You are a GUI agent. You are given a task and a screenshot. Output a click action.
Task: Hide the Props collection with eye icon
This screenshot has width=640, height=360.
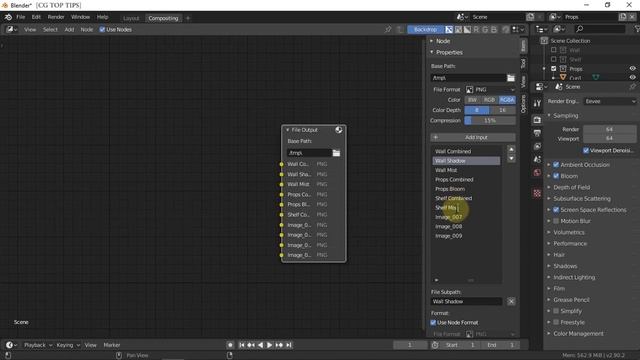click(x=632, y=69)
